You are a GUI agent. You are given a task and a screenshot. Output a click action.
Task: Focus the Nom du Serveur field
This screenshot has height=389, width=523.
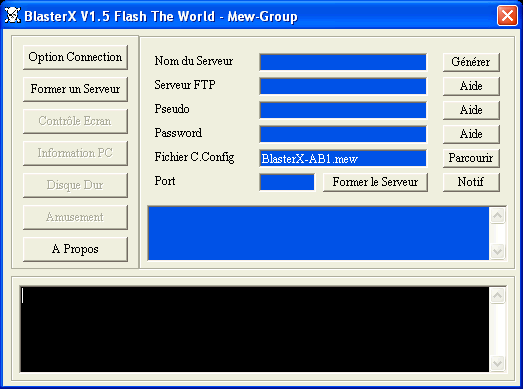coord(343,62)
